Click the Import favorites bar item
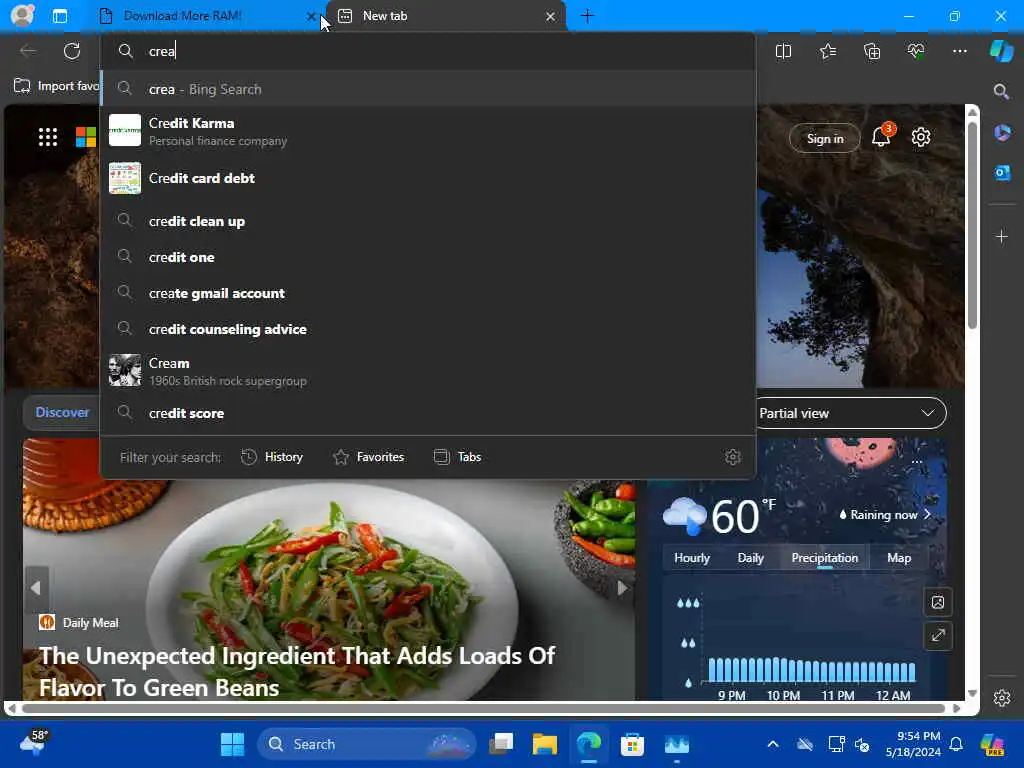1024x768 pixels. click(x=56, y=86)
